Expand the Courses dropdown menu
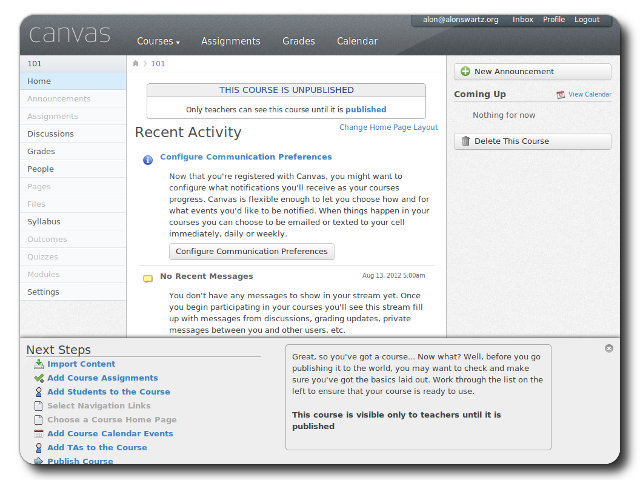Image resolution: width=640 pixels, height=480 pixels. click(158, 42)
